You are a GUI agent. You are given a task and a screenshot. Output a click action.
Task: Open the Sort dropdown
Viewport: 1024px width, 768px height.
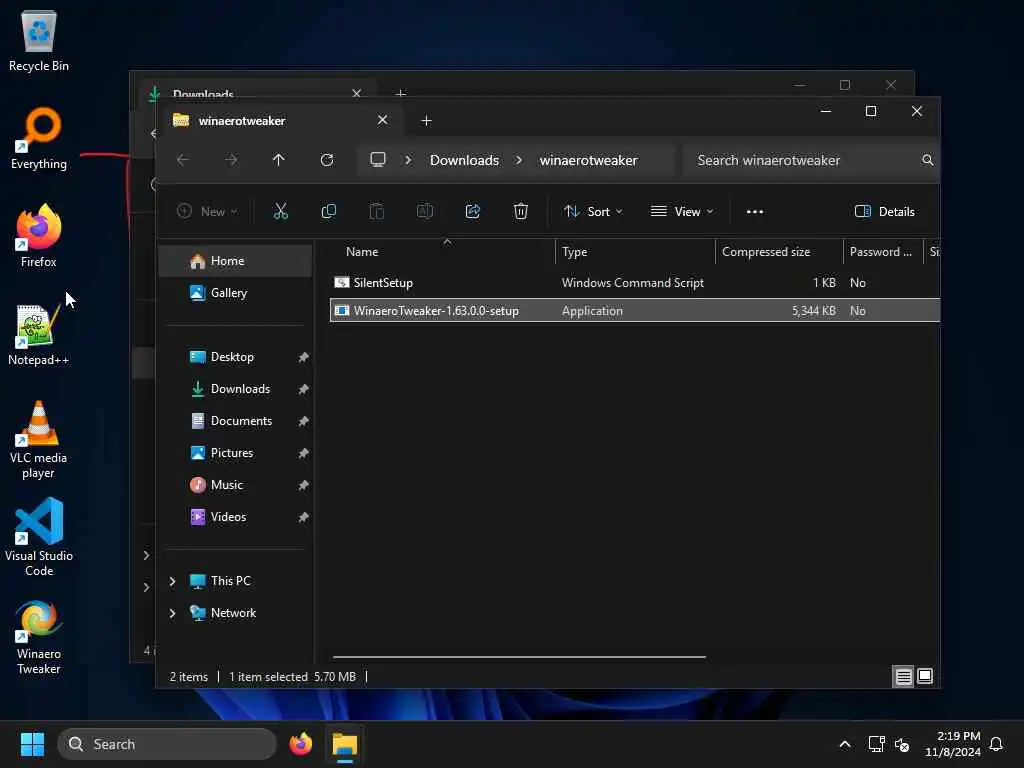coord(593,211)
